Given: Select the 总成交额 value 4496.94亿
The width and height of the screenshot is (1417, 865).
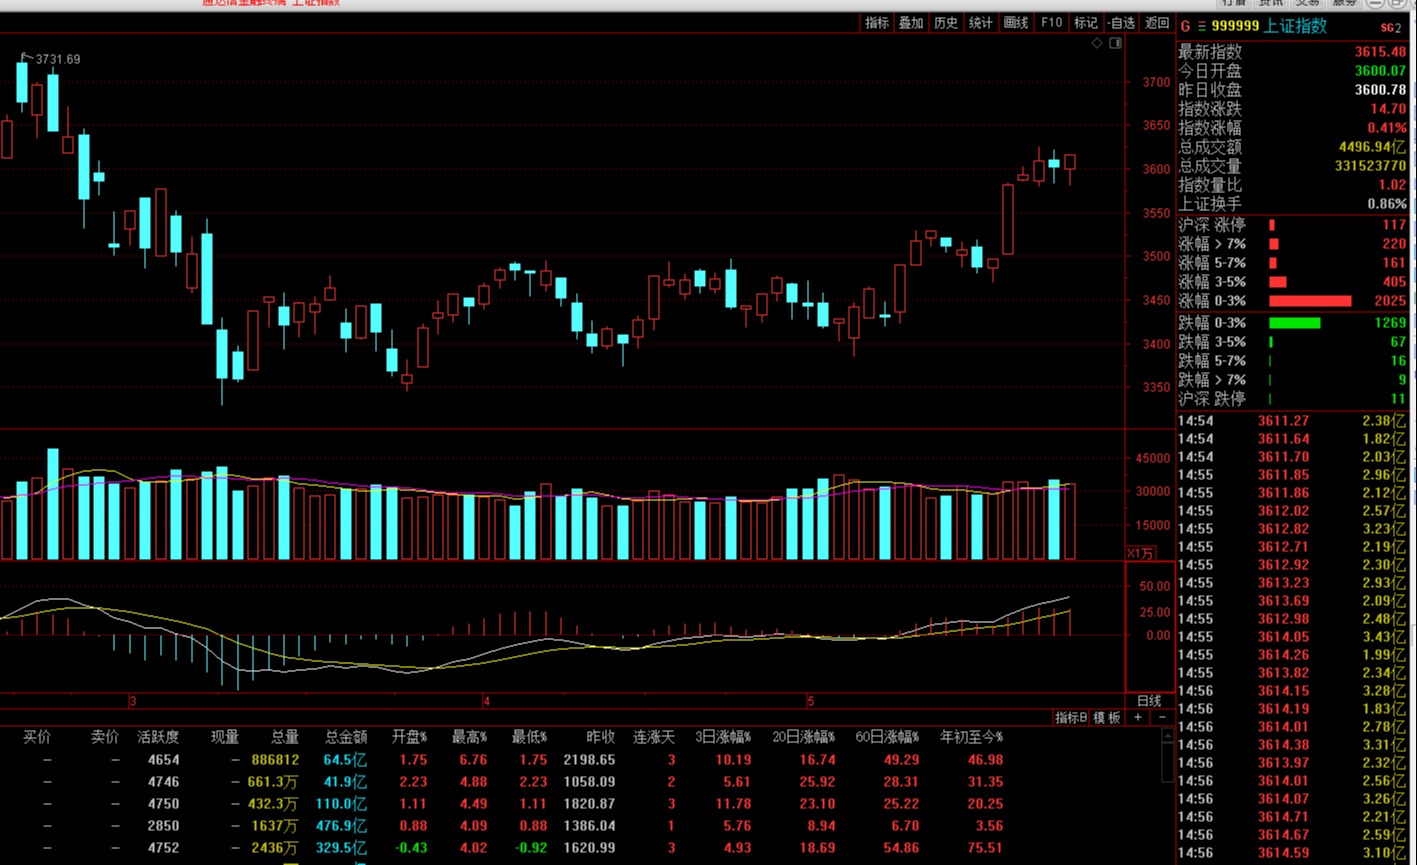Looking at the screenshot, I should 1373,147.
